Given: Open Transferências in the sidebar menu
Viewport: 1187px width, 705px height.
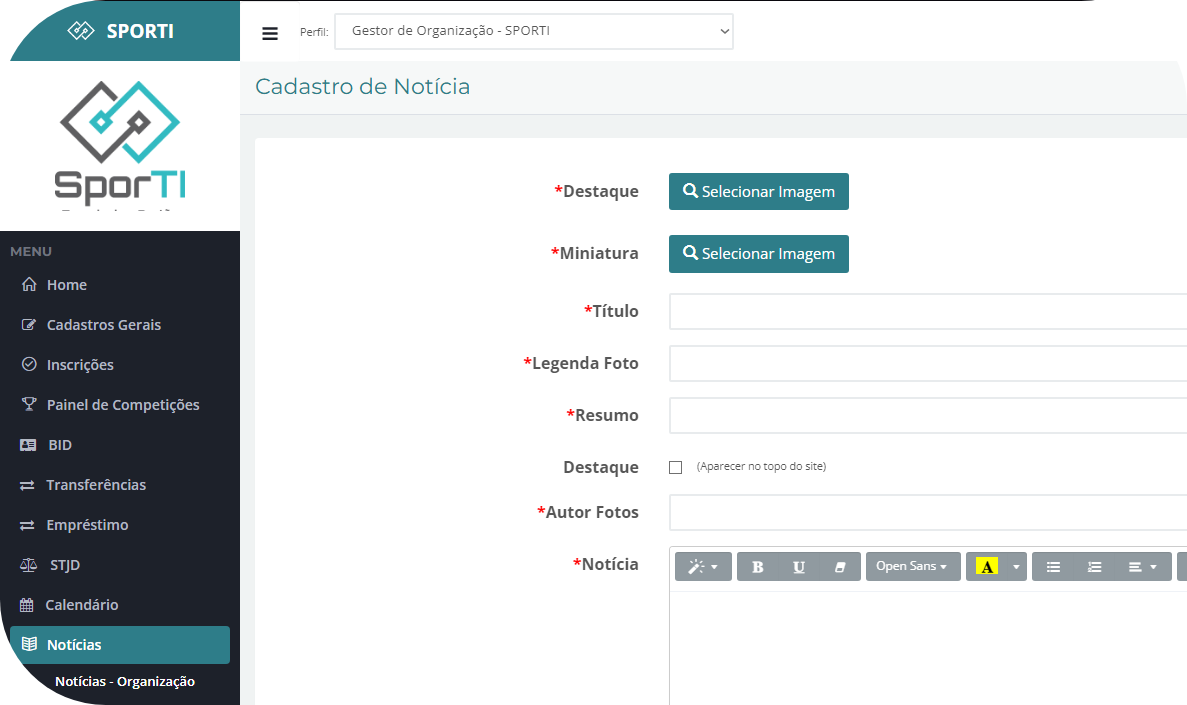Looking at the screenshot, I should (96, 485).
